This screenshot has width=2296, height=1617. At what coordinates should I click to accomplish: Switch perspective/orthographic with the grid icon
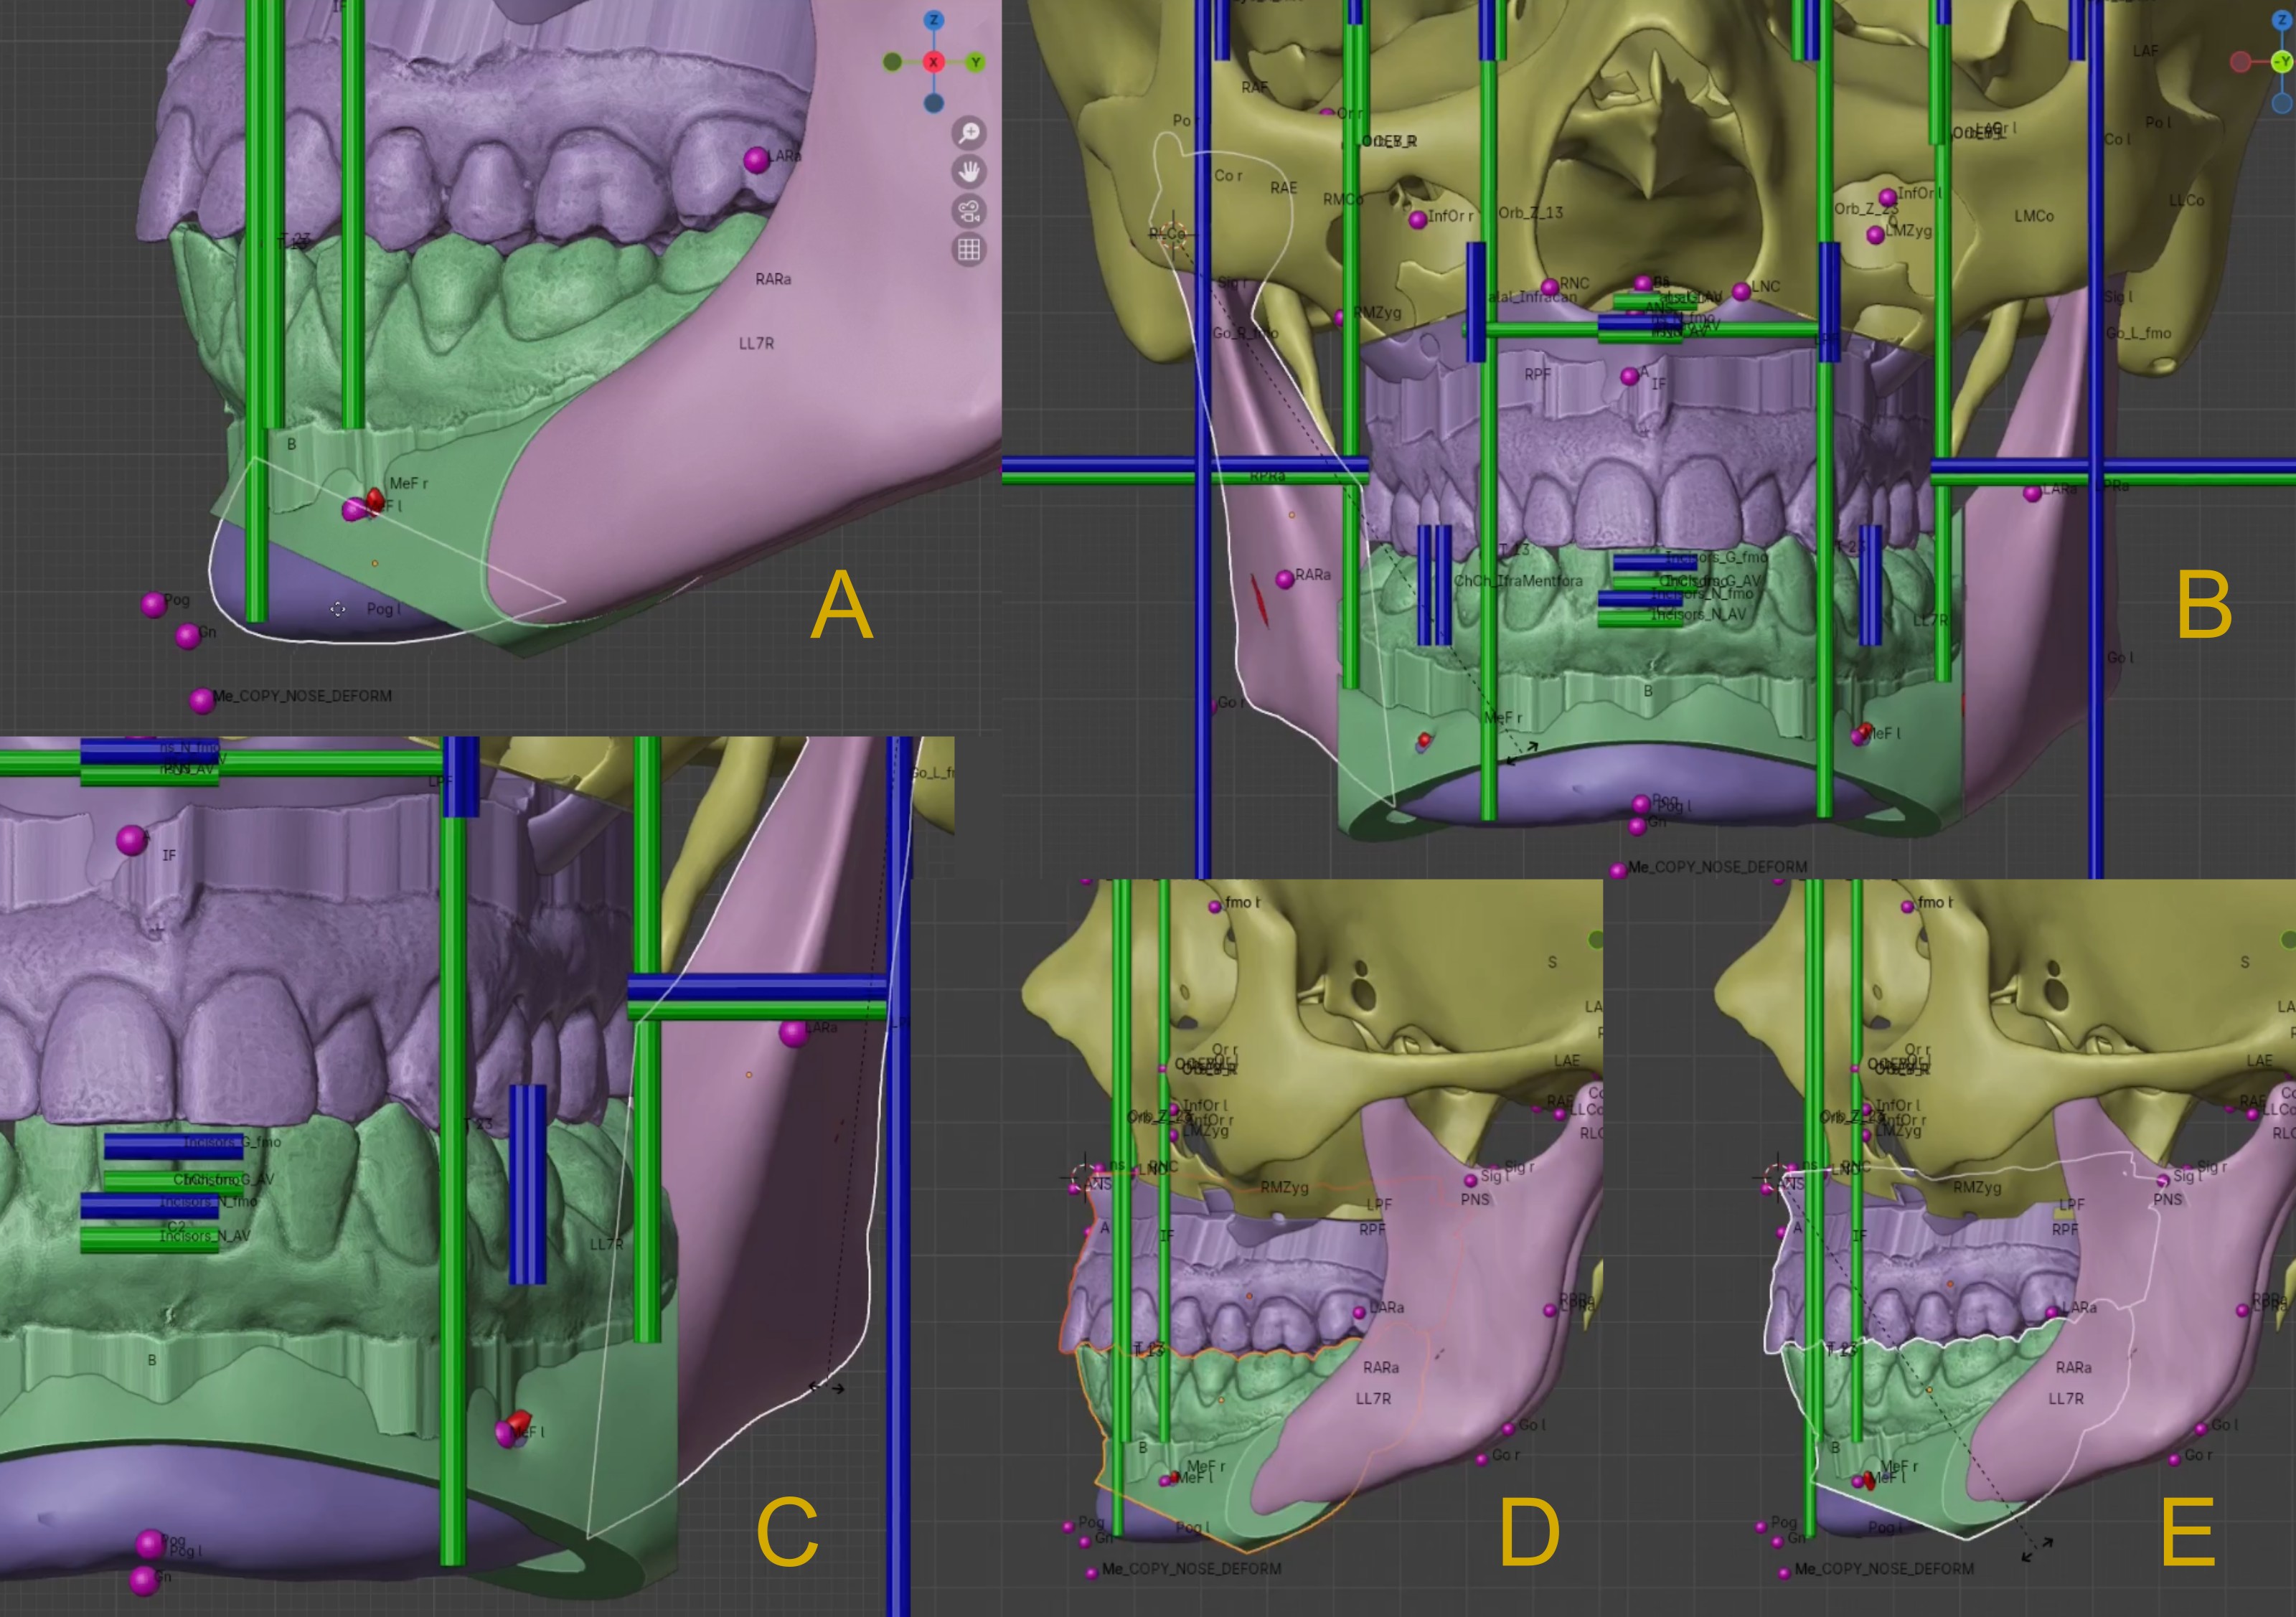tap(968, 250)
